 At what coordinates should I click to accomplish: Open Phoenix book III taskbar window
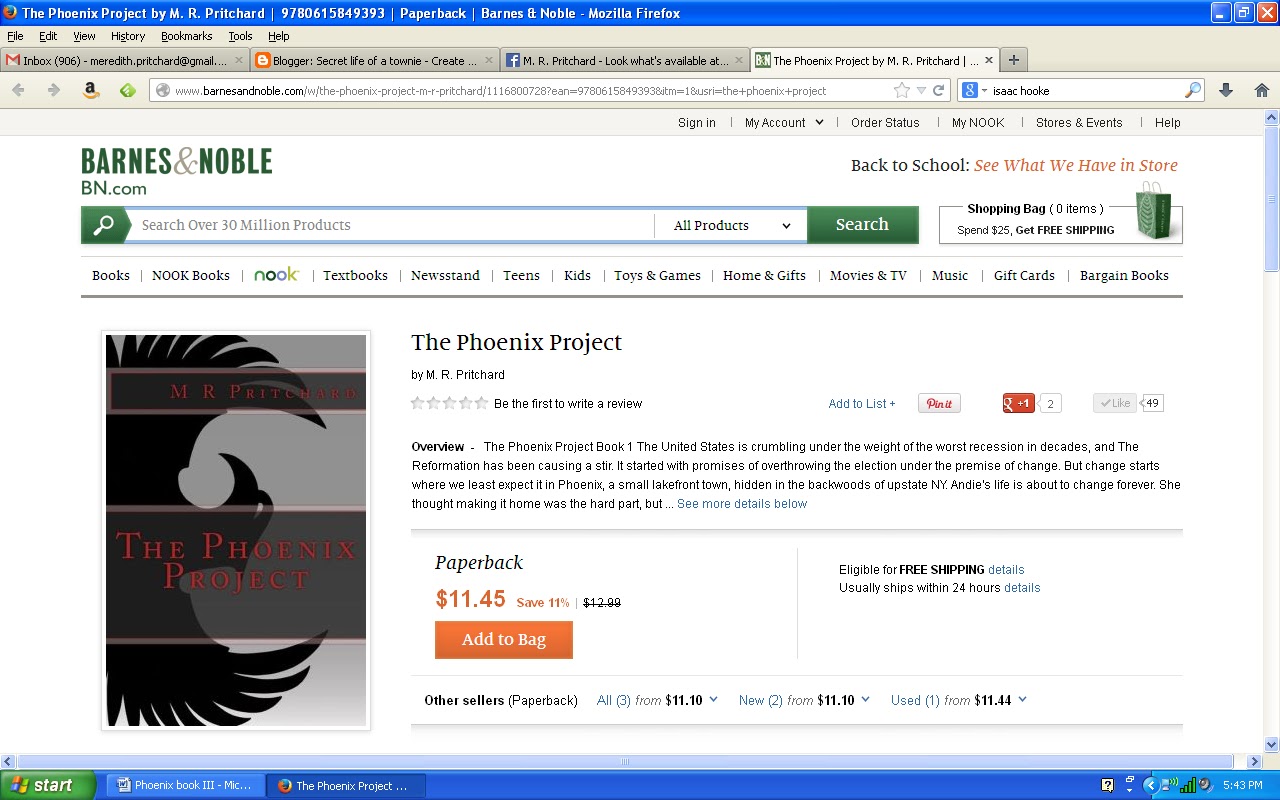(185, 785)
